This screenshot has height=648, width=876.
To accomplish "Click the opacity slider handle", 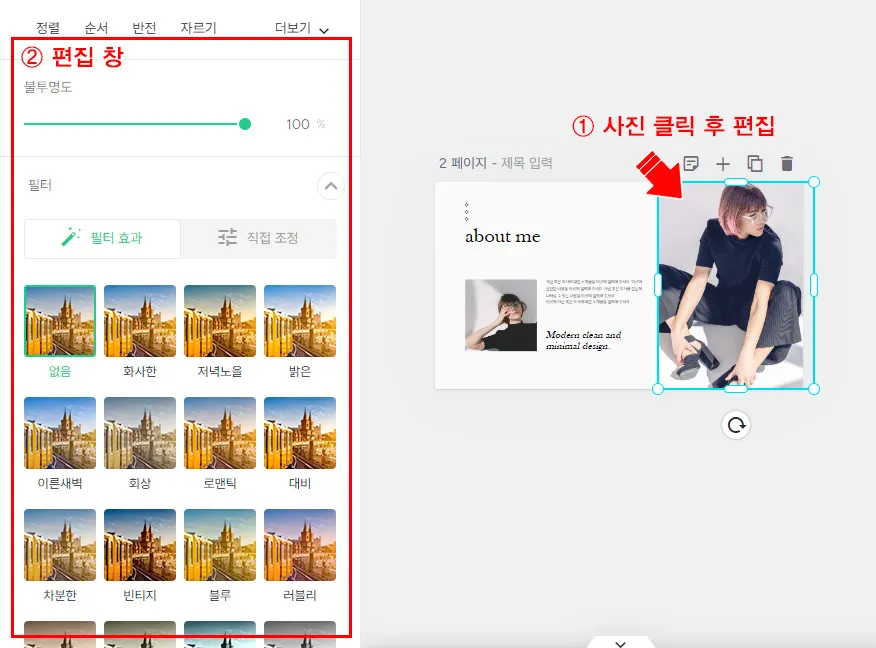I will pos(245,124).
